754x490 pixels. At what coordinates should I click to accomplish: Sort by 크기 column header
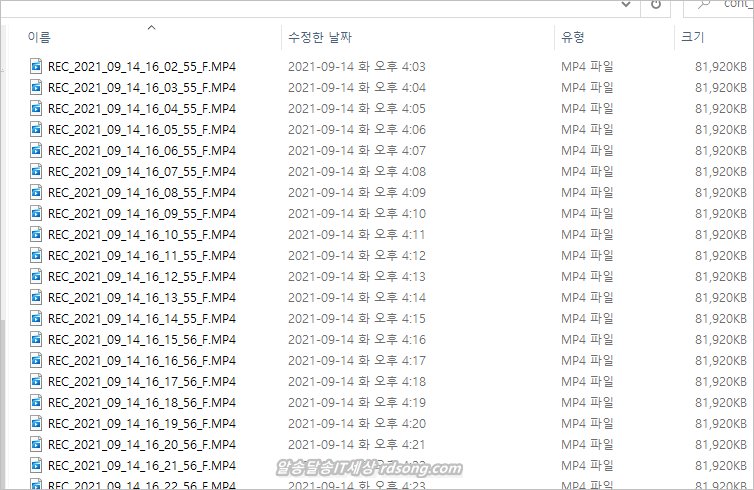692,37
